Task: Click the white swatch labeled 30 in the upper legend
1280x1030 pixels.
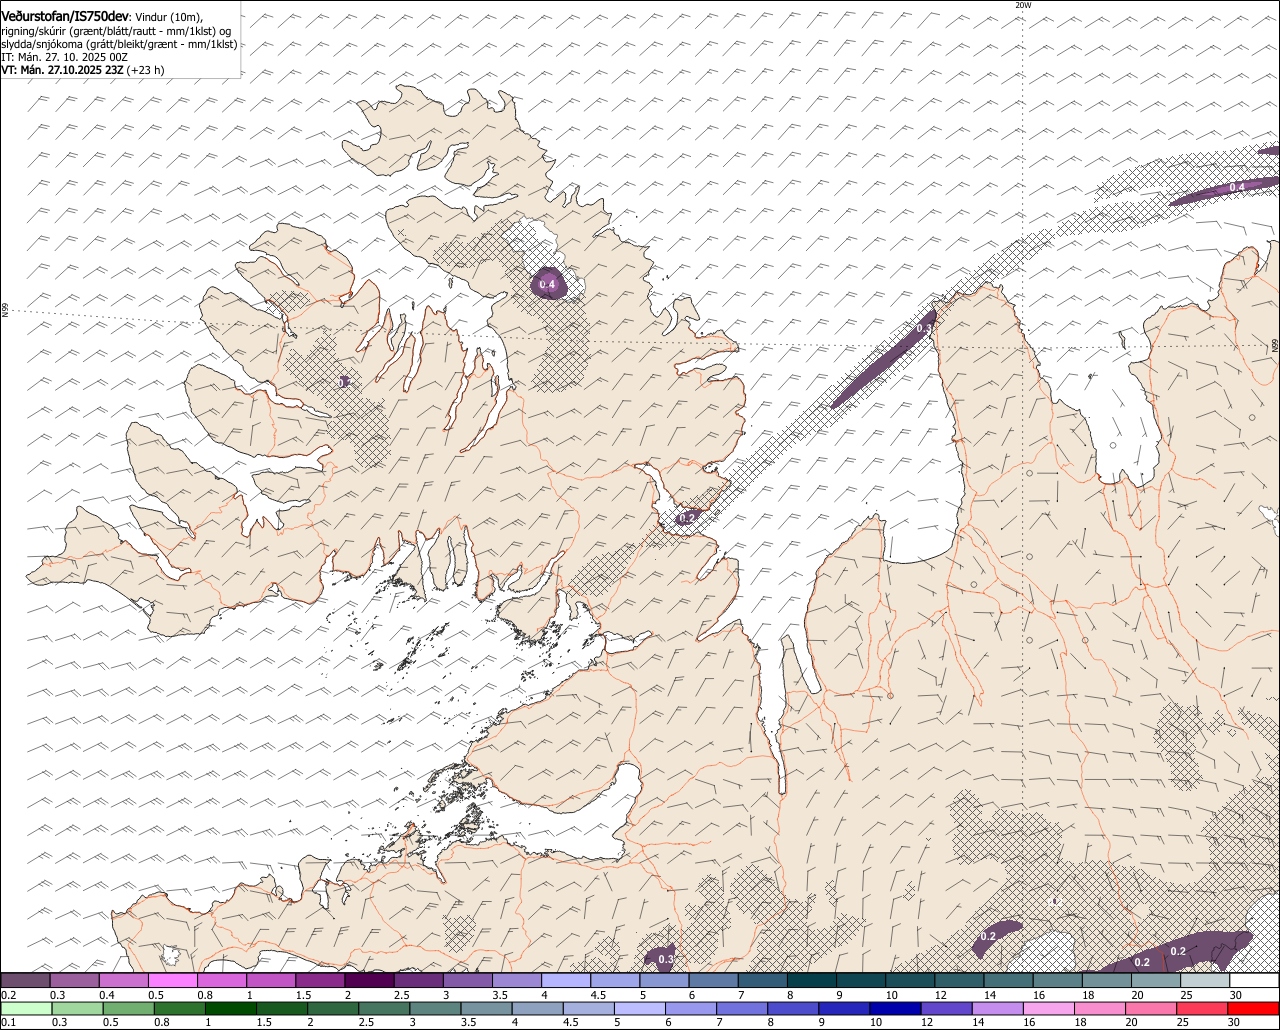Action: point(1255,980)
